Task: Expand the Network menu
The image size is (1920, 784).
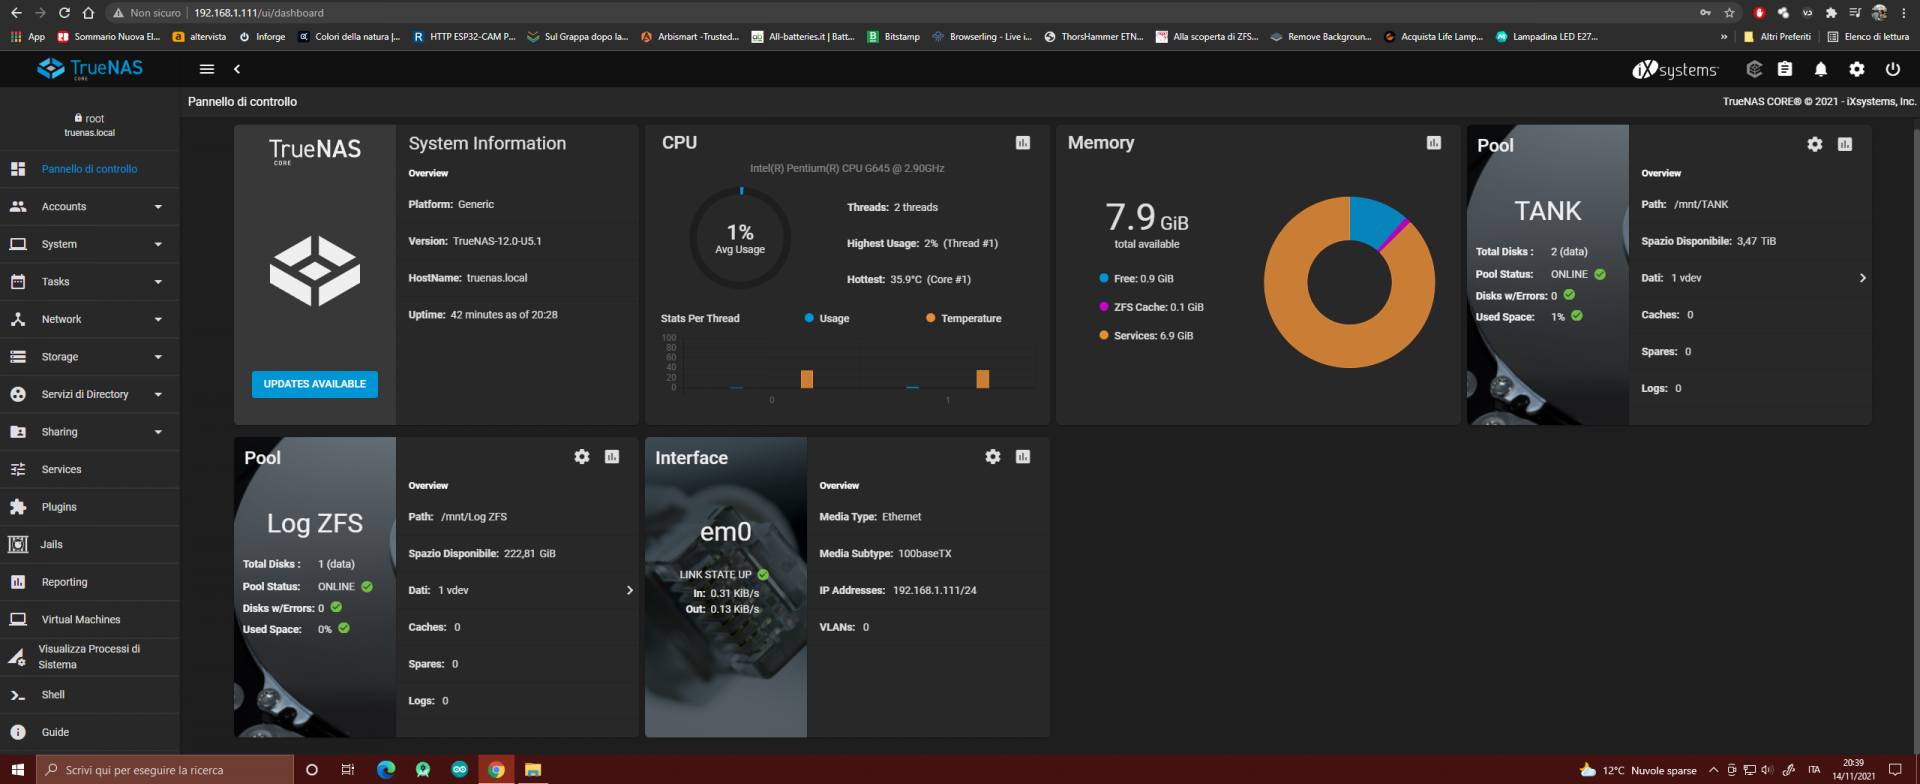Action: coord(90,319)
